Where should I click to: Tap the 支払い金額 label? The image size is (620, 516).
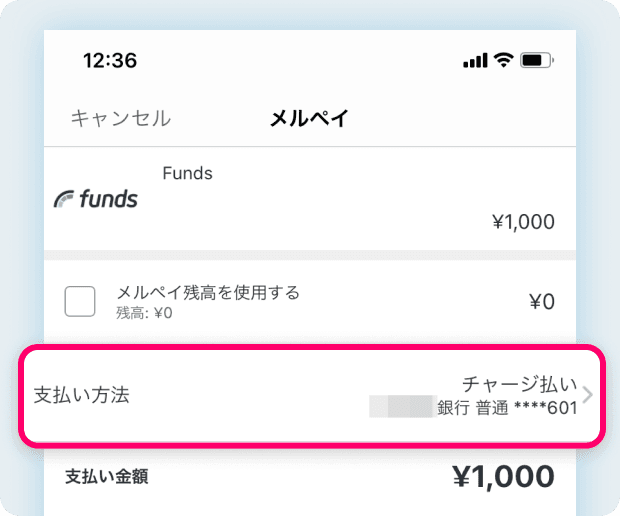click(107, 476)
